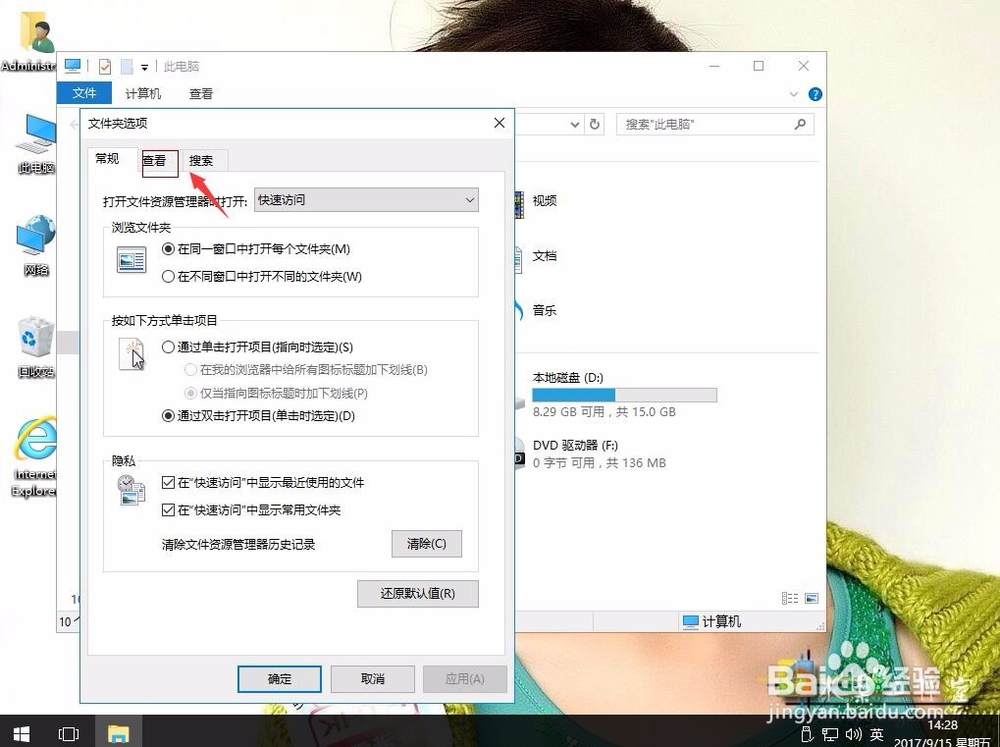The width and height of the screenshot is (1000, 747).
Task: Click the browse folders illustration icon
Action: tap(131, 260)
